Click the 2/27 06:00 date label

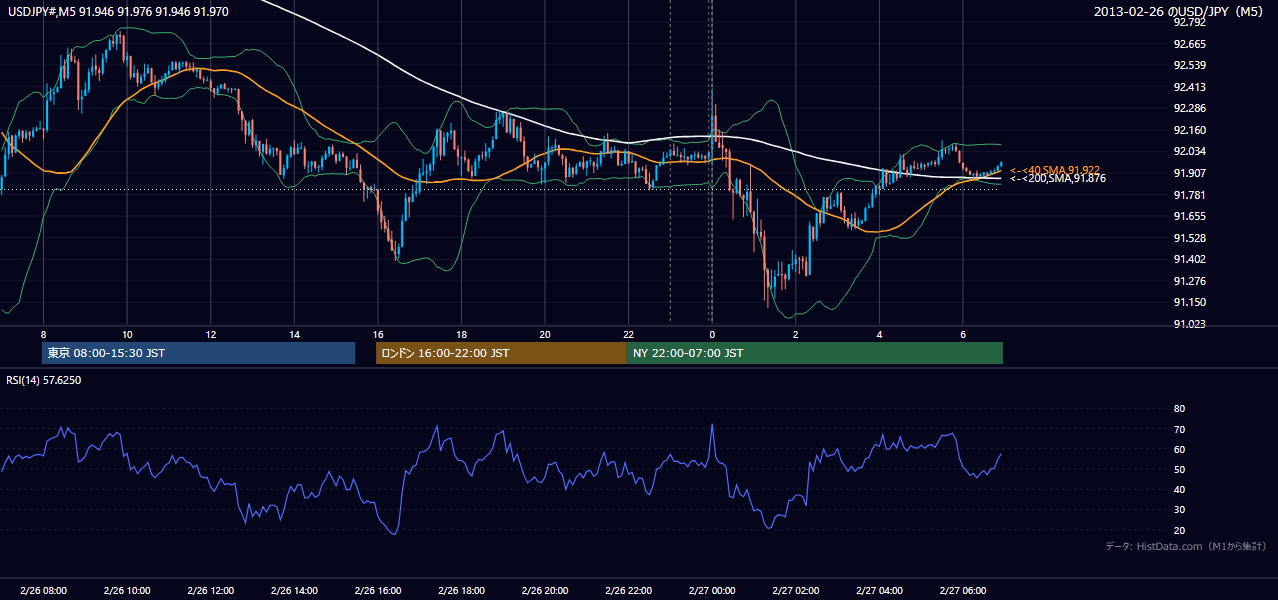click(x=963, y=591)
